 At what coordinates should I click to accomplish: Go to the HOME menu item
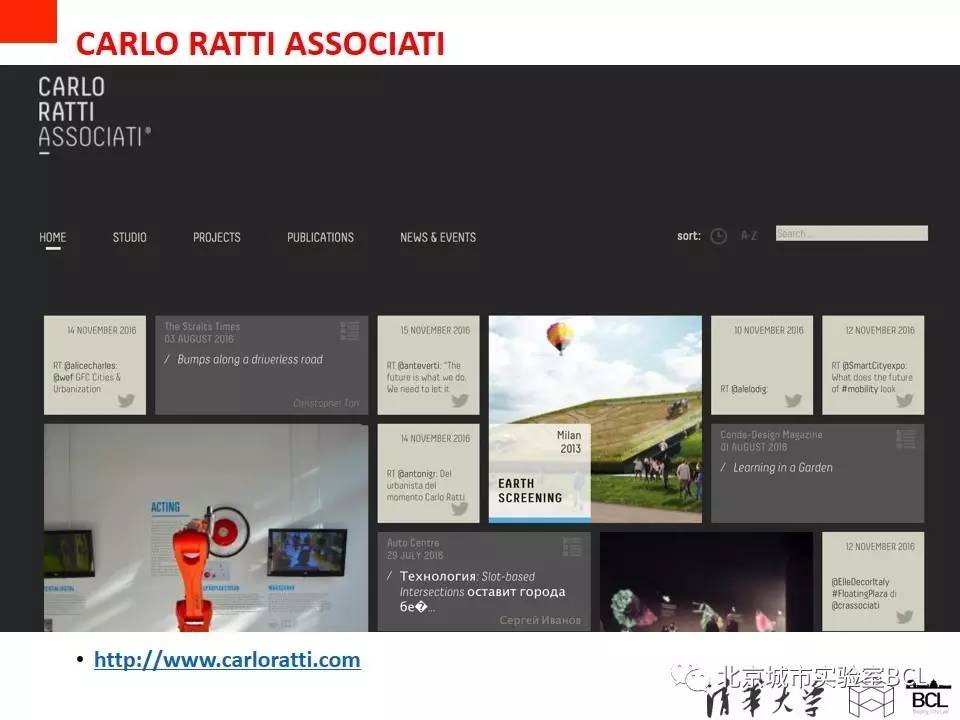tap(53, 237)
